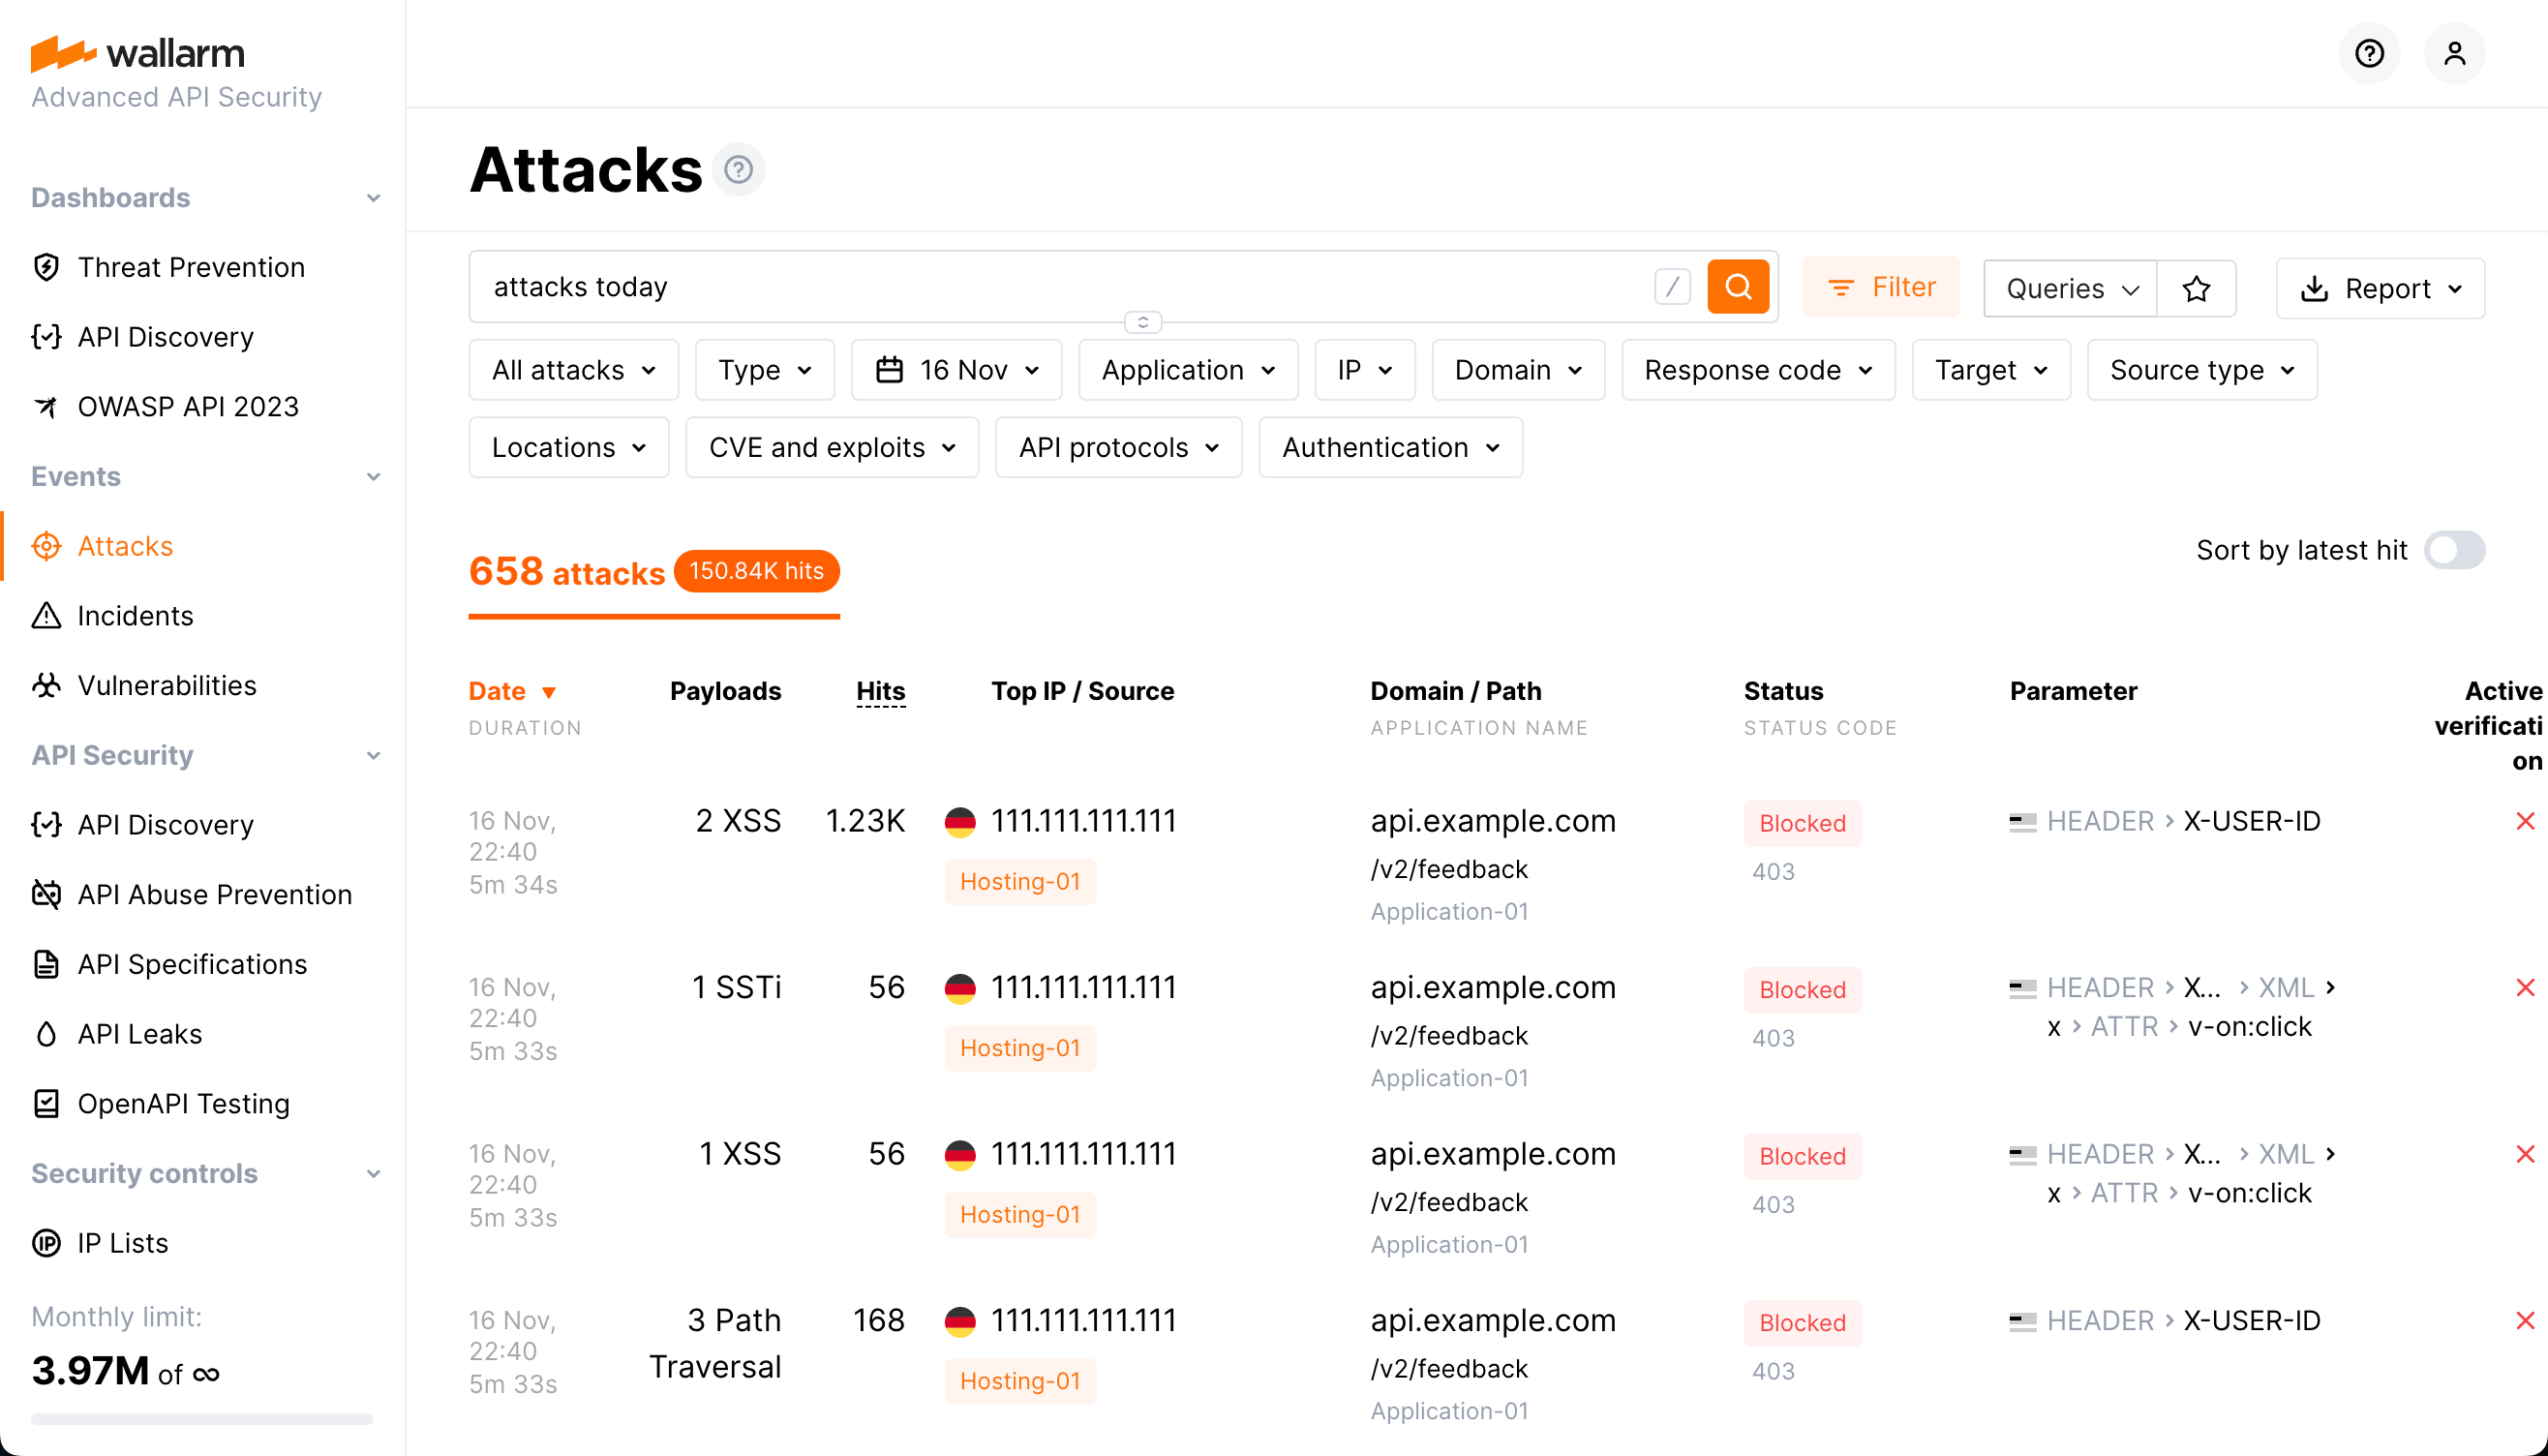
Task: Open the user profile icon
Action: click(x=2454, y=53)
